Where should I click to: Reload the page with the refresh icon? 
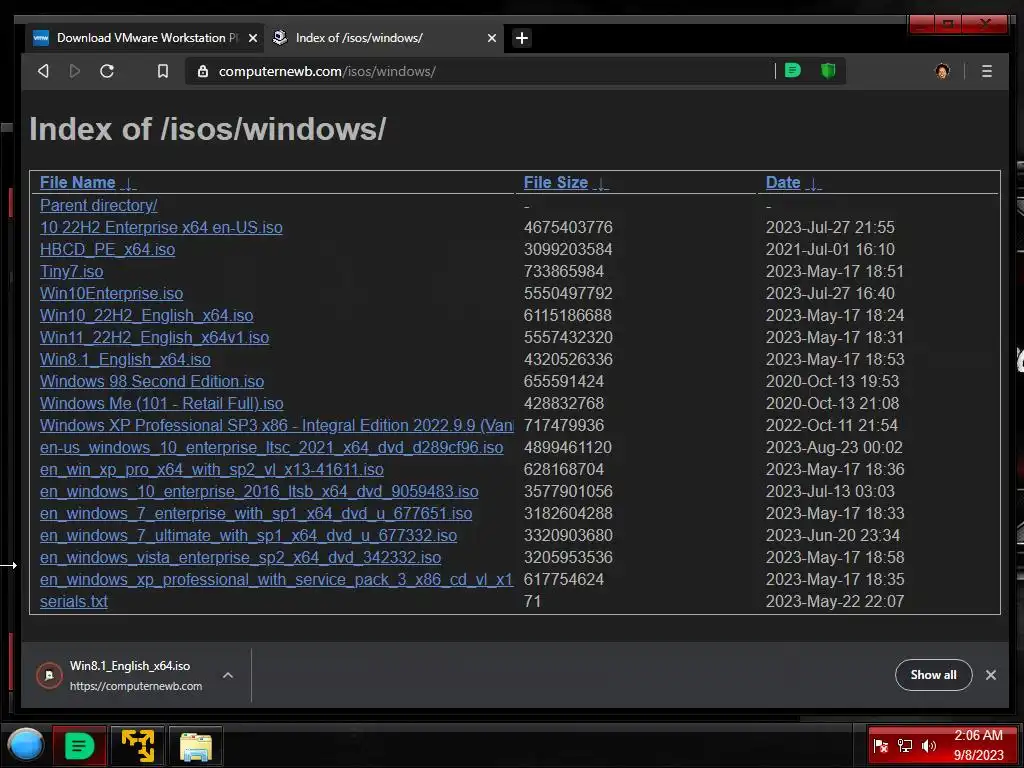click(107, 71)
